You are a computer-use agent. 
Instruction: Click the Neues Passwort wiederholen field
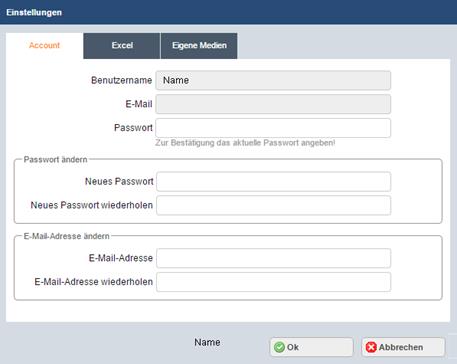(273, 205)
